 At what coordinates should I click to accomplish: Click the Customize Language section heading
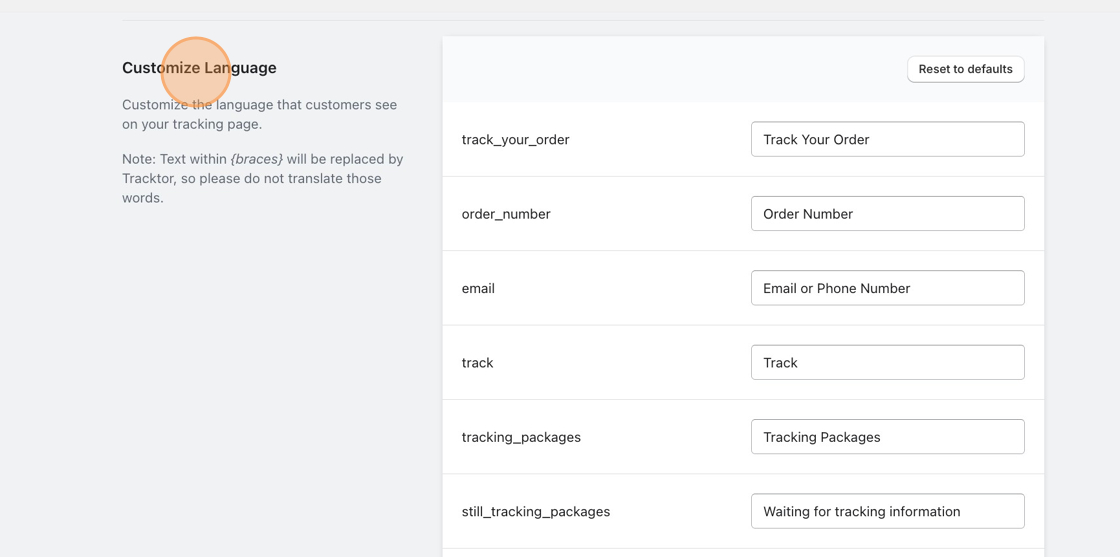point(199,68)
